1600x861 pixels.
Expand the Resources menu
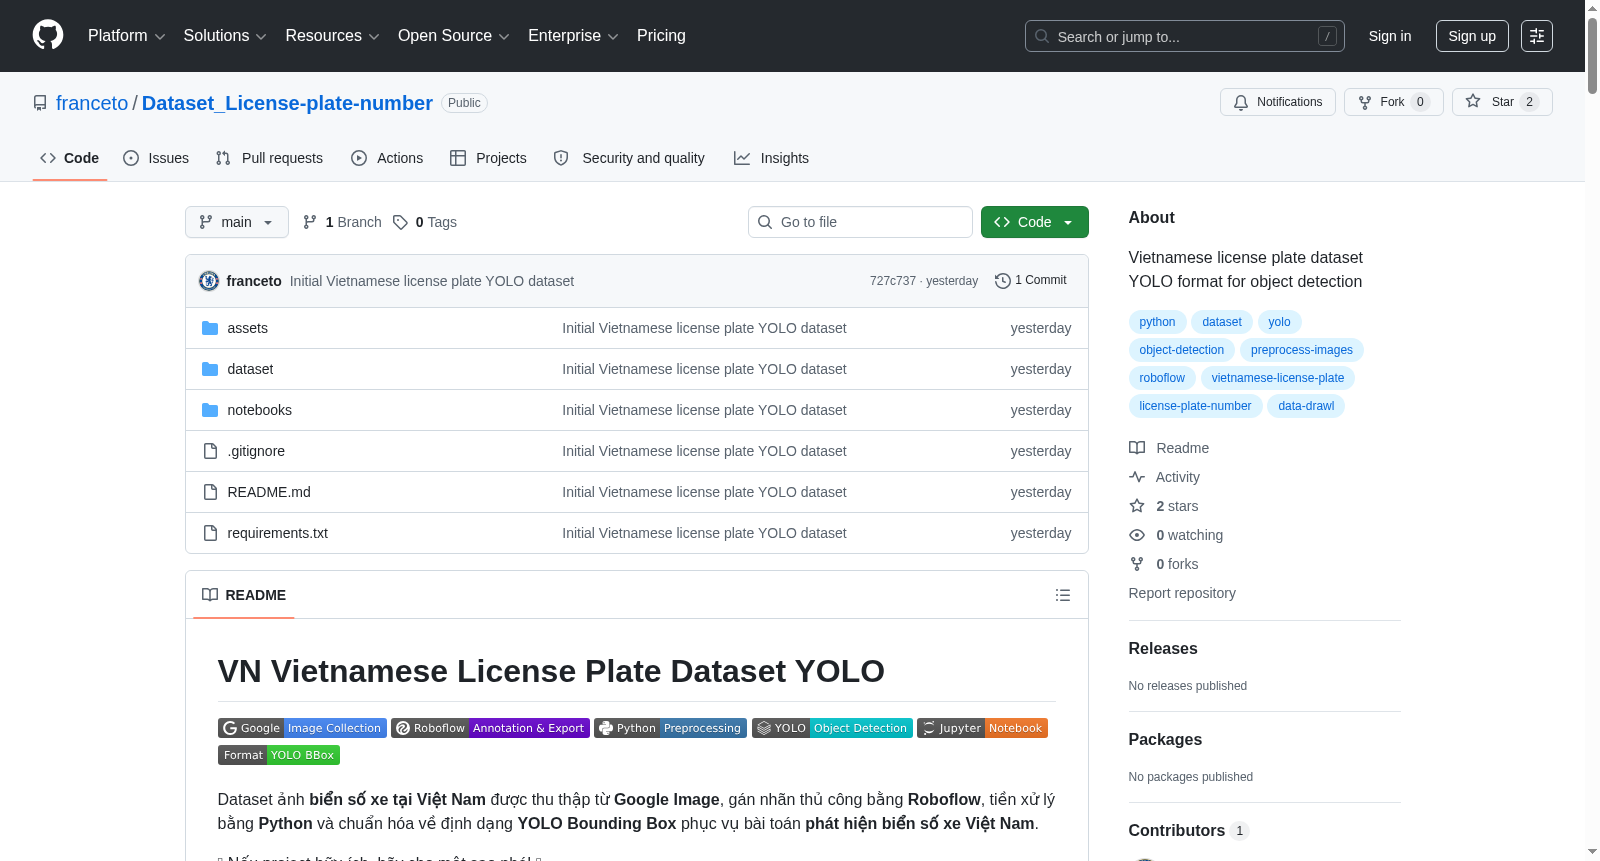coord(332,36)
